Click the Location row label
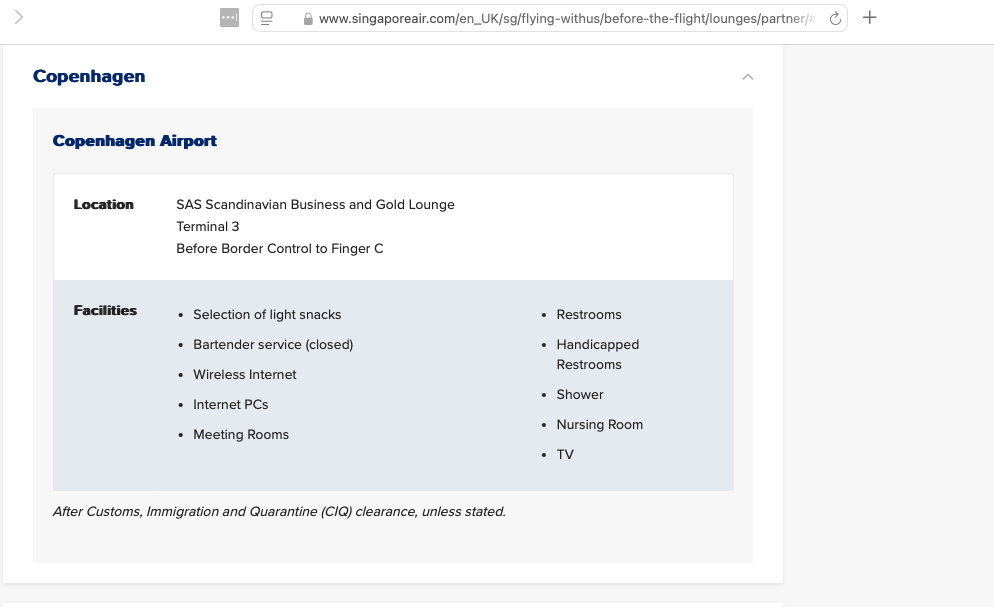The image size is (994, 607). 103,205
